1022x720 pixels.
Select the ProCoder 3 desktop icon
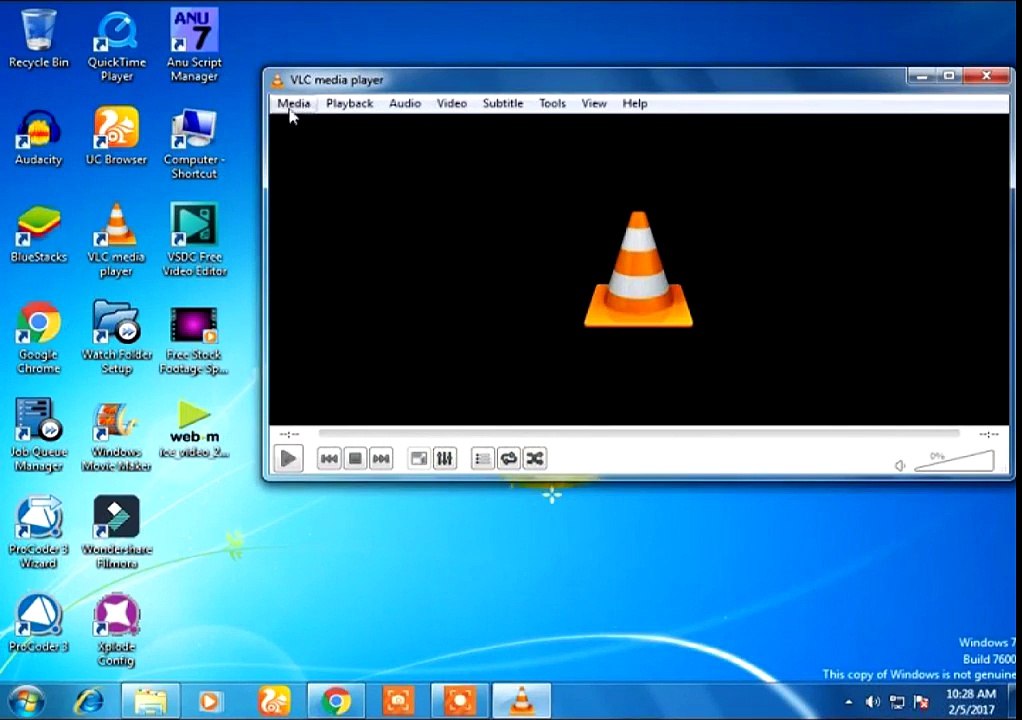38,623
